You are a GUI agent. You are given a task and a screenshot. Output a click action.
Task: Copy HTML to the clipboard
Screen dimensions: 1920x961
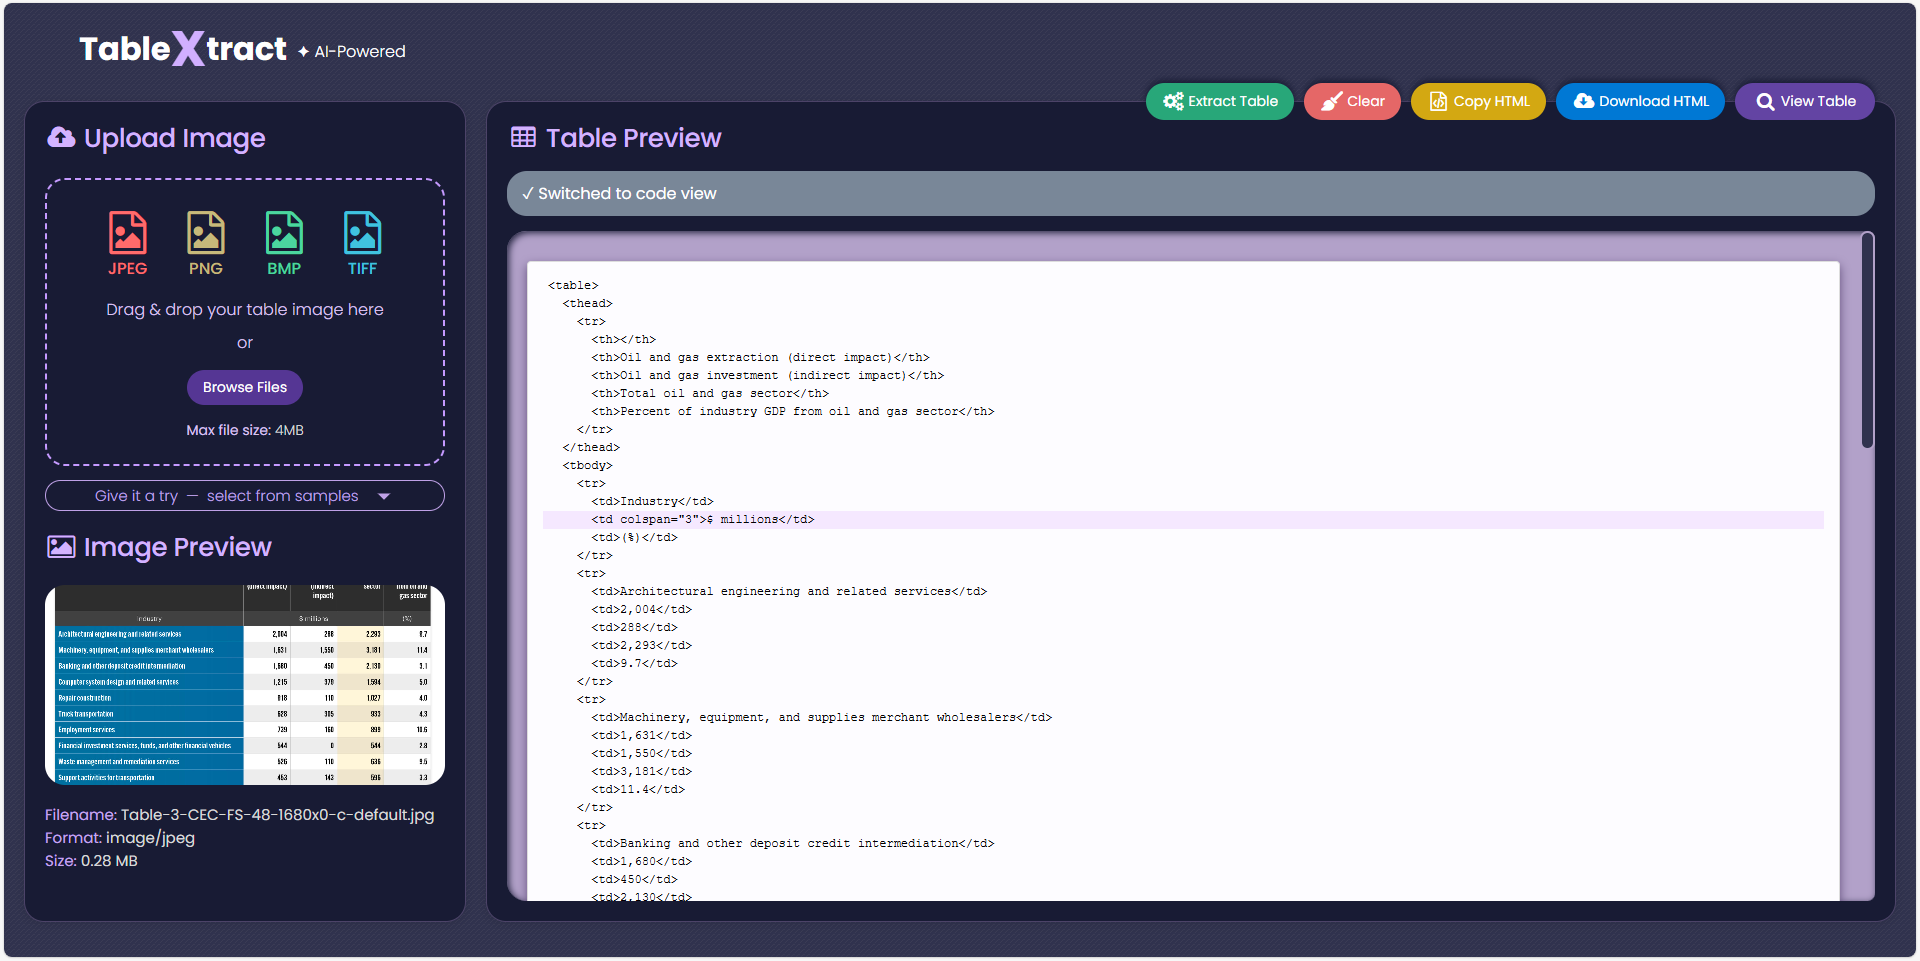1478,101
